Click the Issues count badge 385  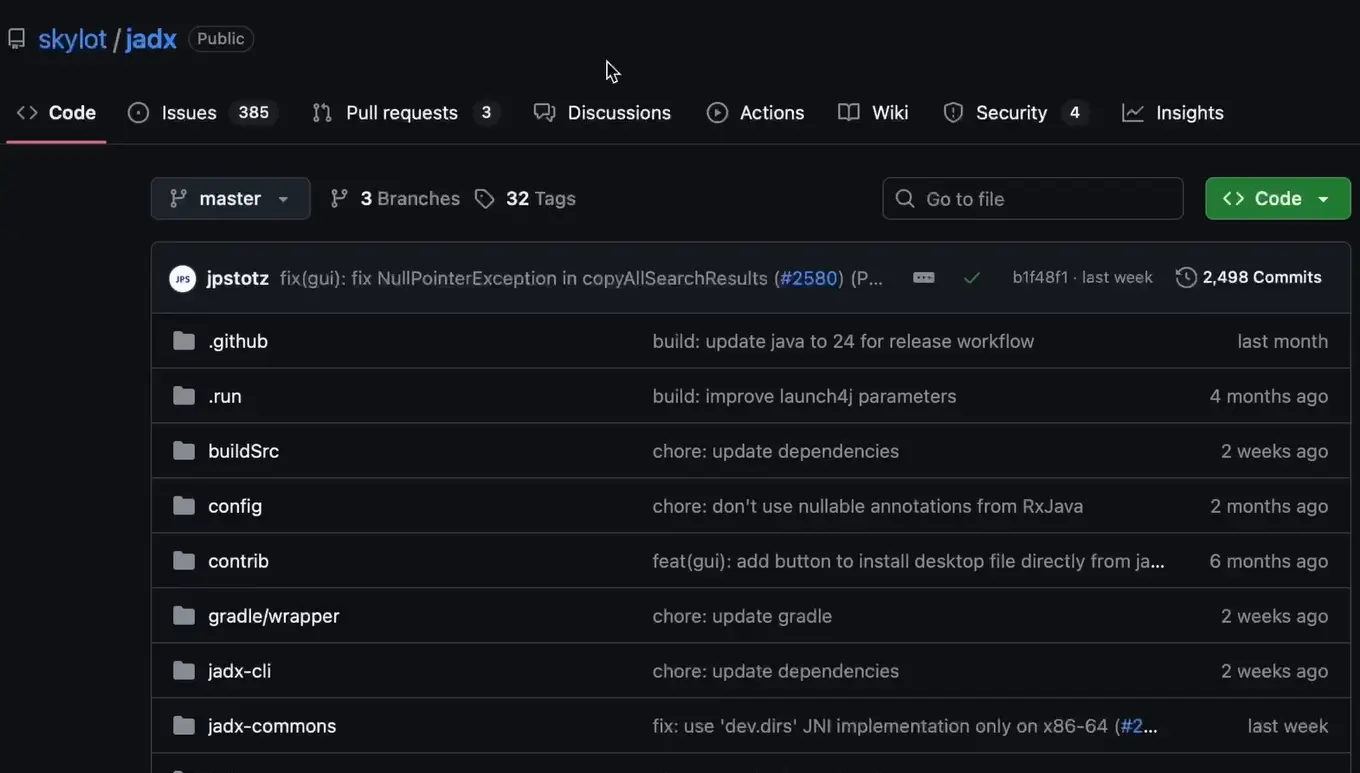pyautogui.click(x=254, y=113)
